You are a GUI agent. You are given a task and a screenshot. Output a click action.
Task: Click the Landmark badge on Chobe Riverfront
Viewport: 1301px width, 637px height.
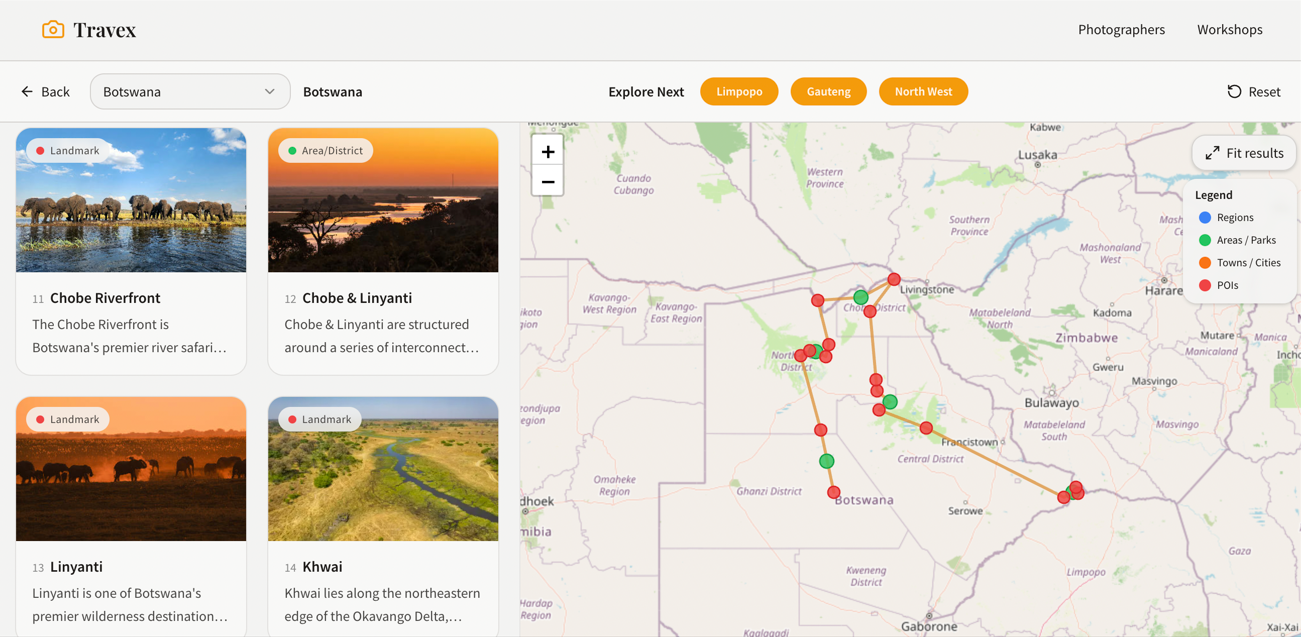pos(68,151)
